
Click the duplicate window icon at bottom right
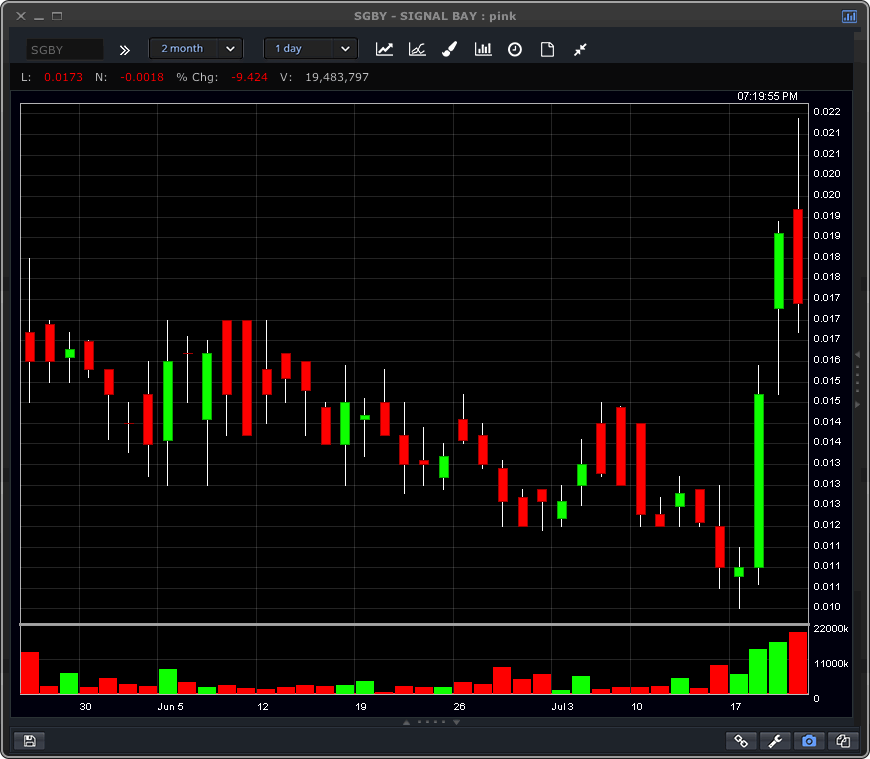843,741
